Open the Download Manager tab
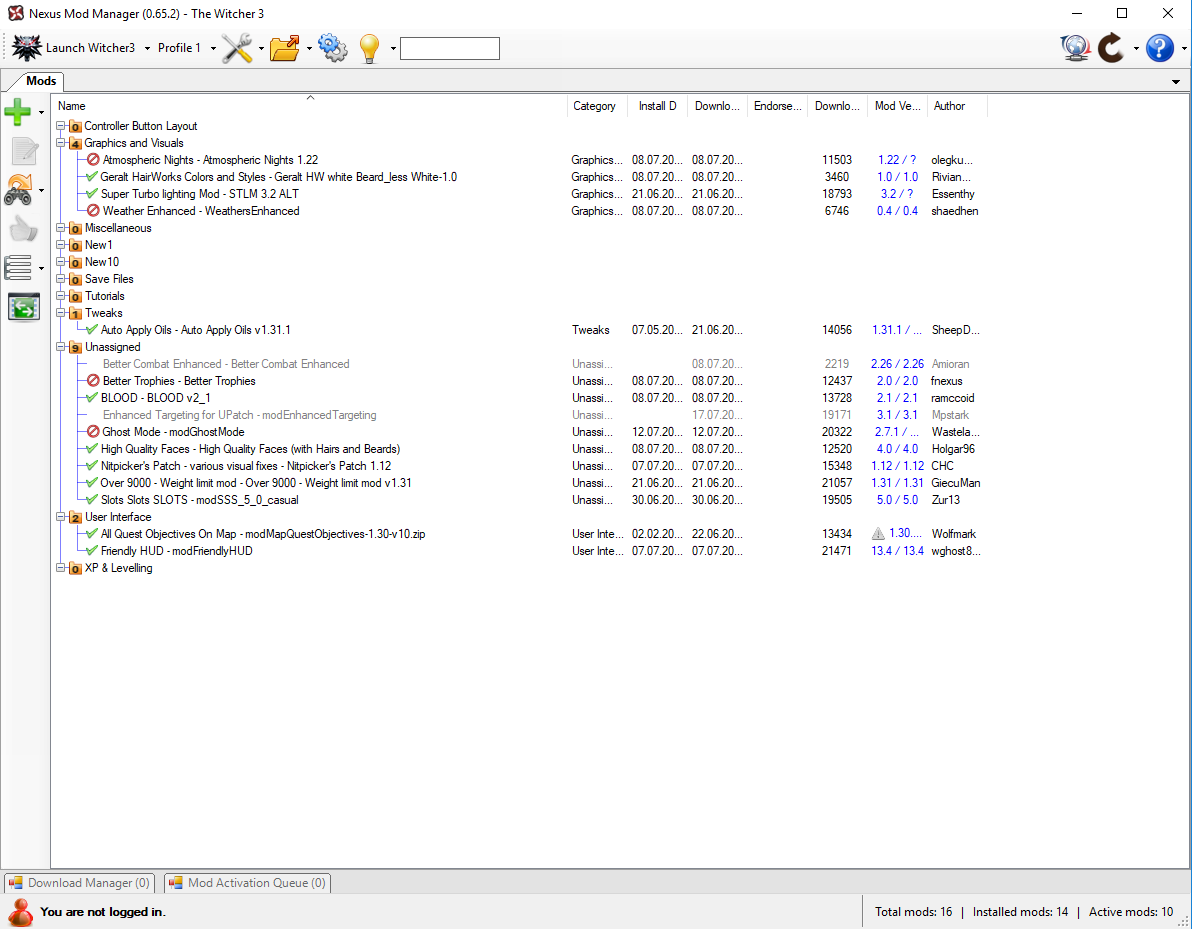Image resolution: width=1192 pixels, height=929 pixels. pyautogui.click(x=80, y=883)
